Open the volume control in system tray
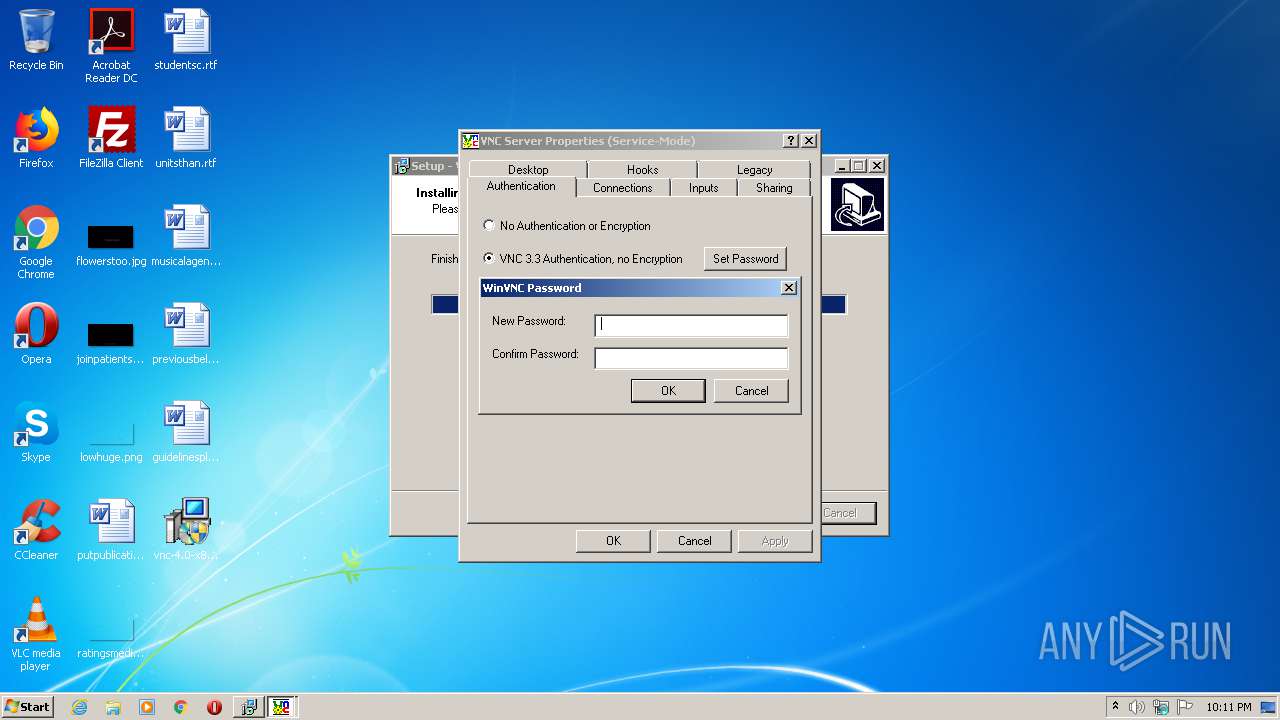Screen dimensions: 1280x720 pos(1137,707)
